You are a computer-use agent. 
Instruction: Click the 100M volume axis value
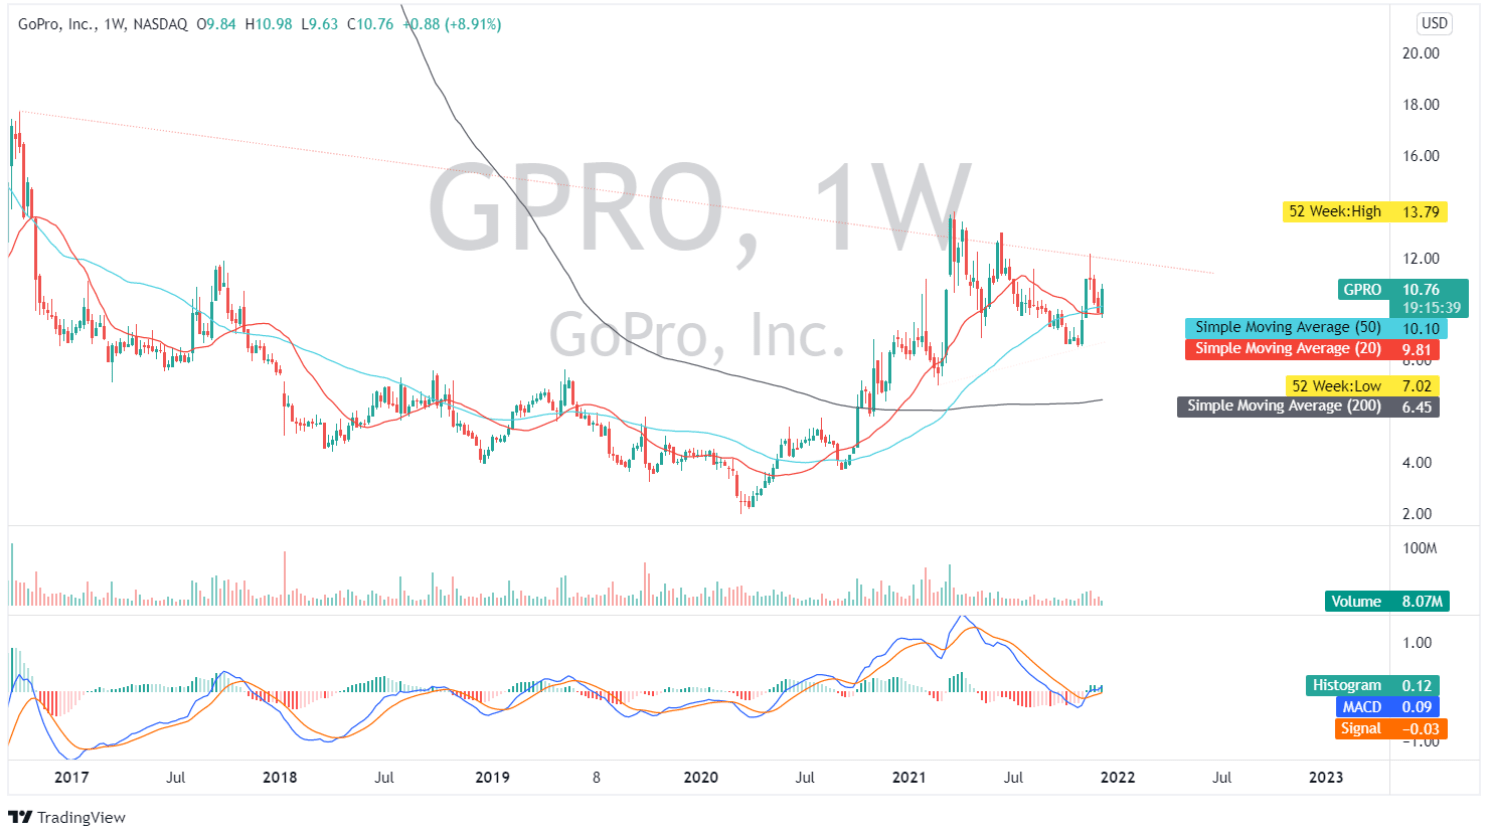[x=1419, y=549]
